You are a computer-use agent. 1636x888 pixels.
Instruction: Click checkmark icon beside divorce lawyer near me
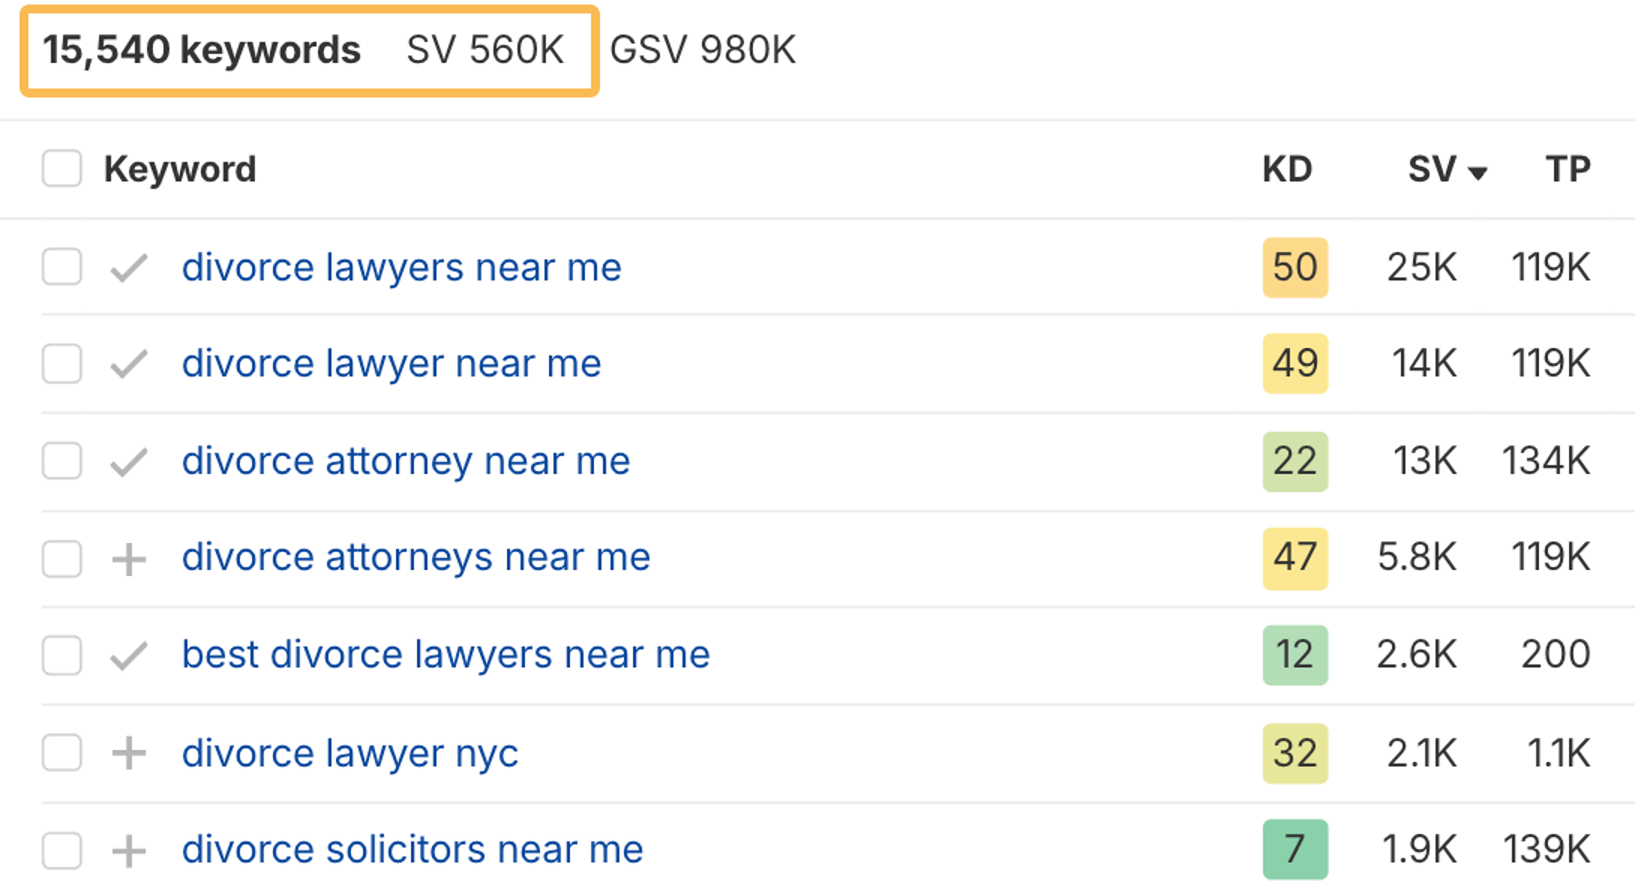129,364
